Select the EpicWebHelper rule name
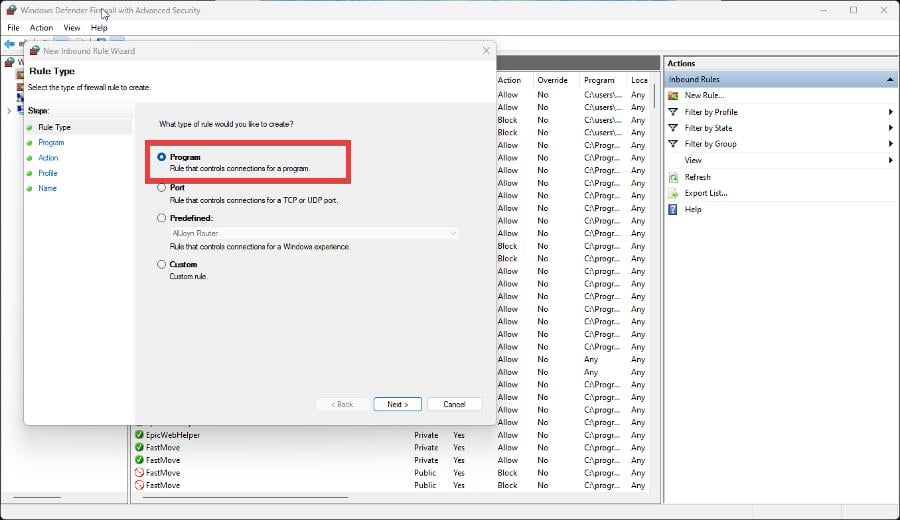This screenshot has height=520, width=900. click(x=173, y=435)
